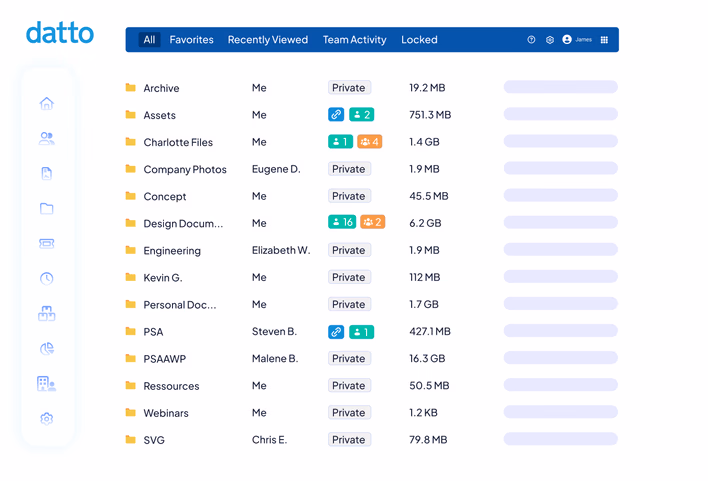Open the Engineering folder

[172, 251]
